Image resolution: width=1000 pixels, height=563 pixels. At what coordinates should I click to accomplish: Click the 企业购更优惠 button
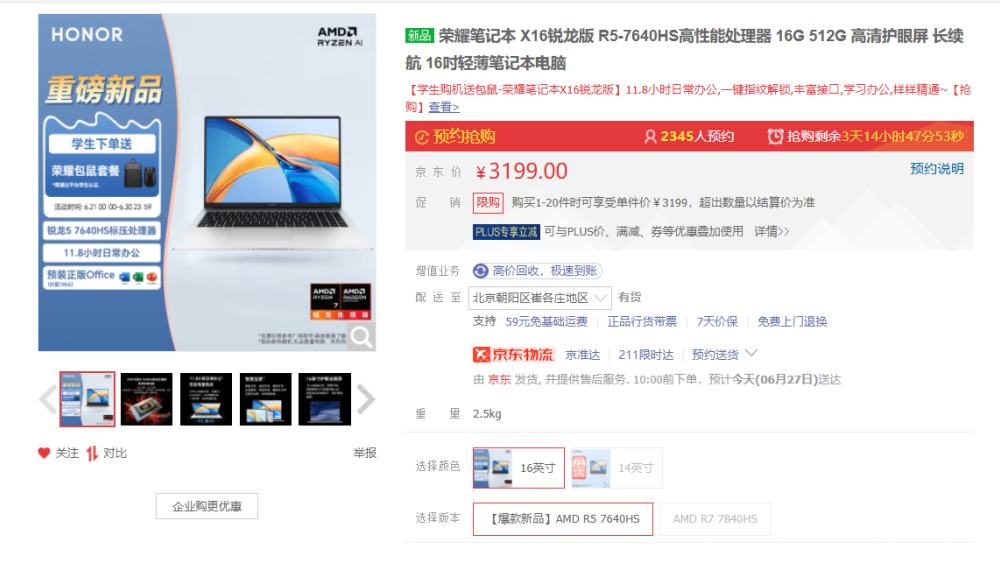coord(207,506)
